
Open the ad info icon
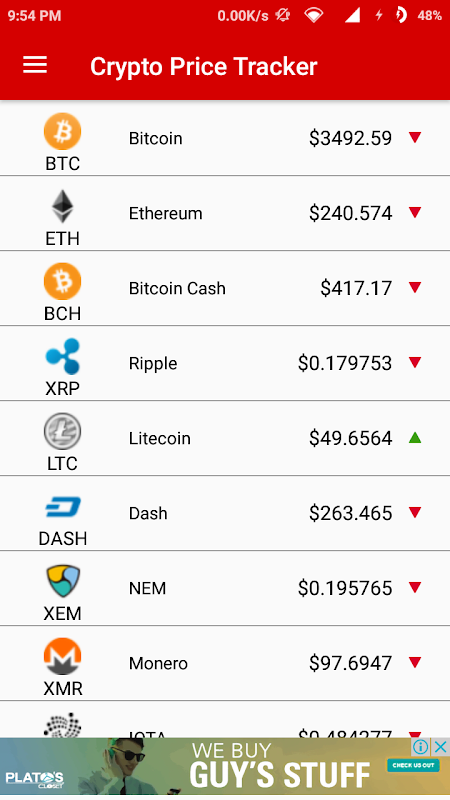click(x=420, y=747)
